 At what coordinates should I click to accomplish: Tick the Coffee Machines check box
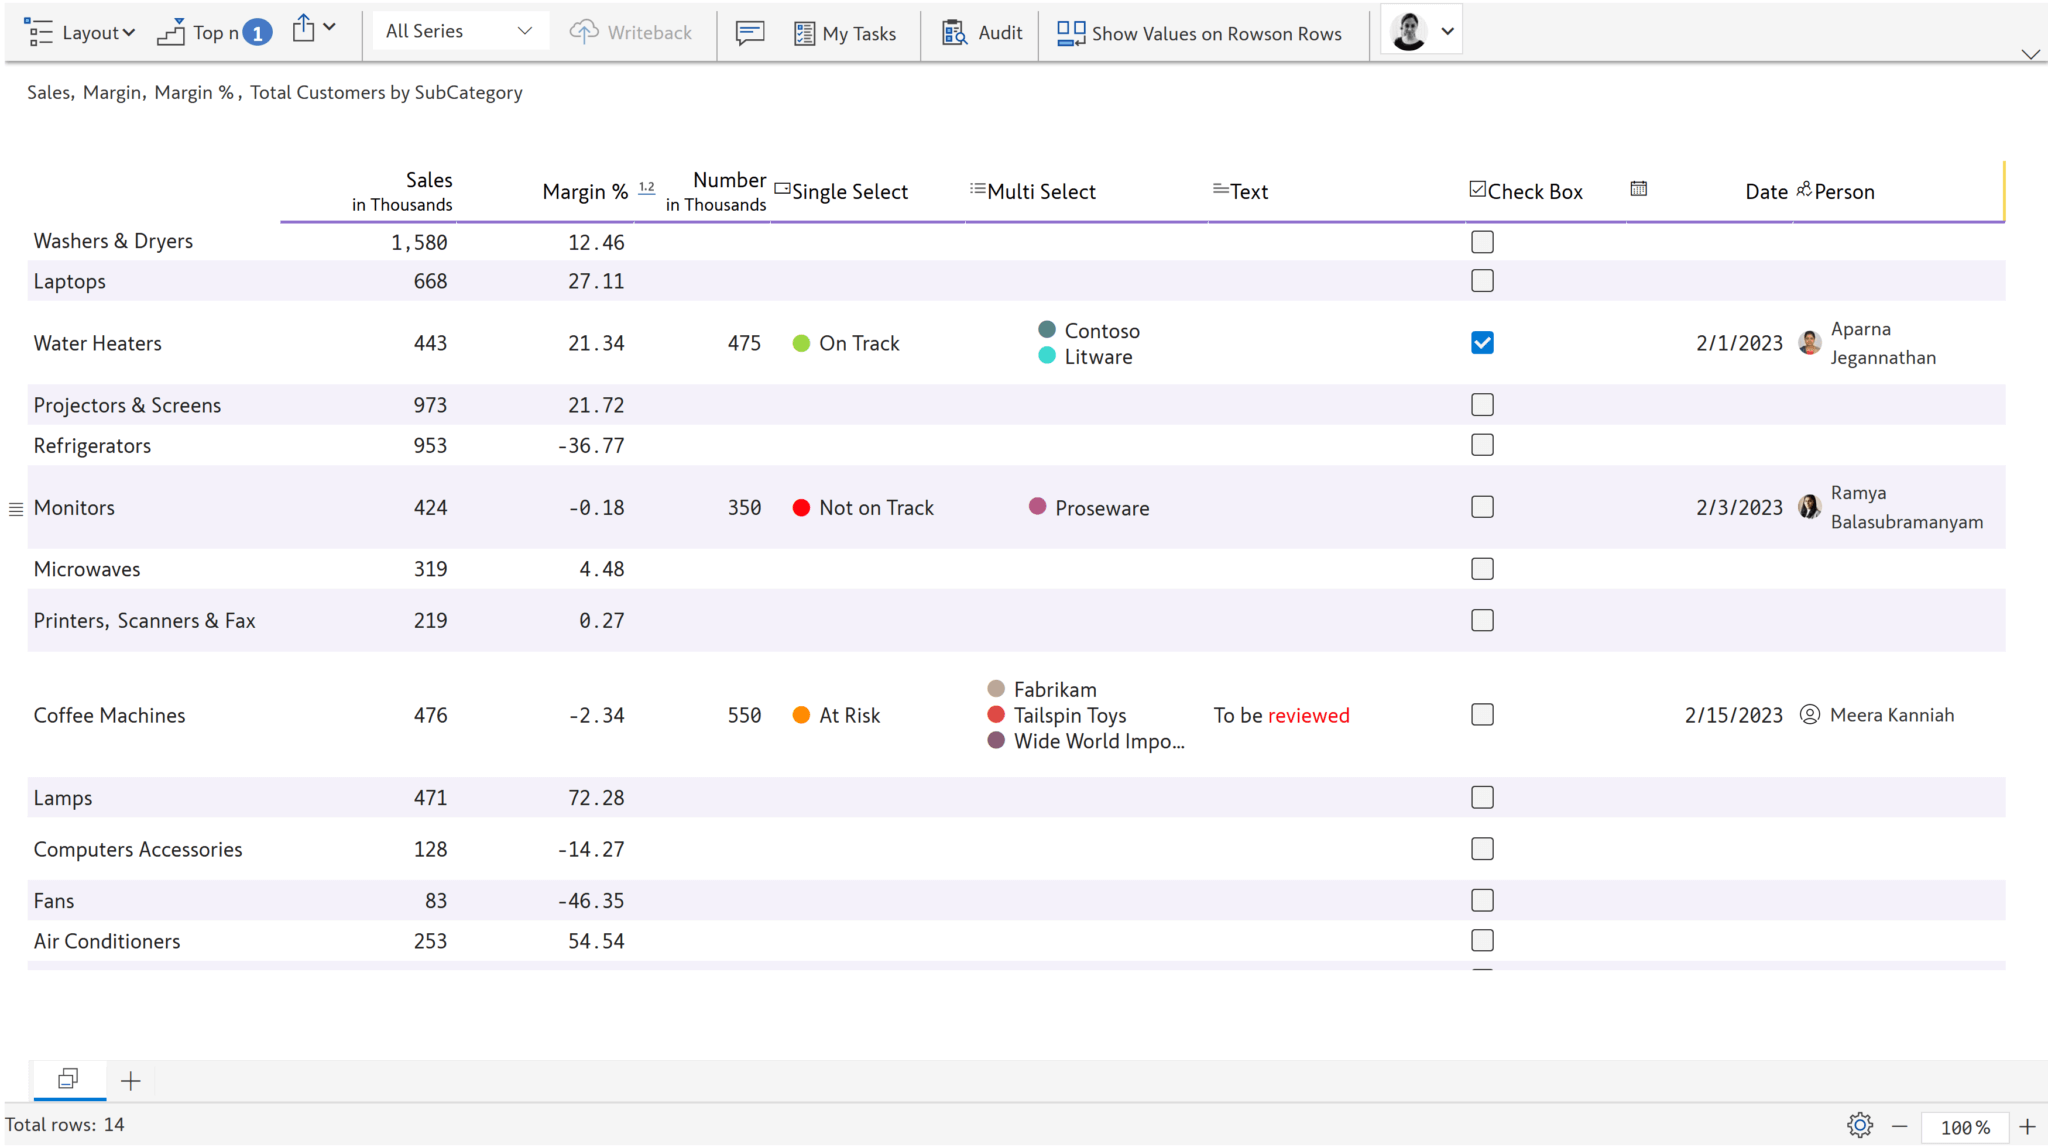[x=1482, y=715]
